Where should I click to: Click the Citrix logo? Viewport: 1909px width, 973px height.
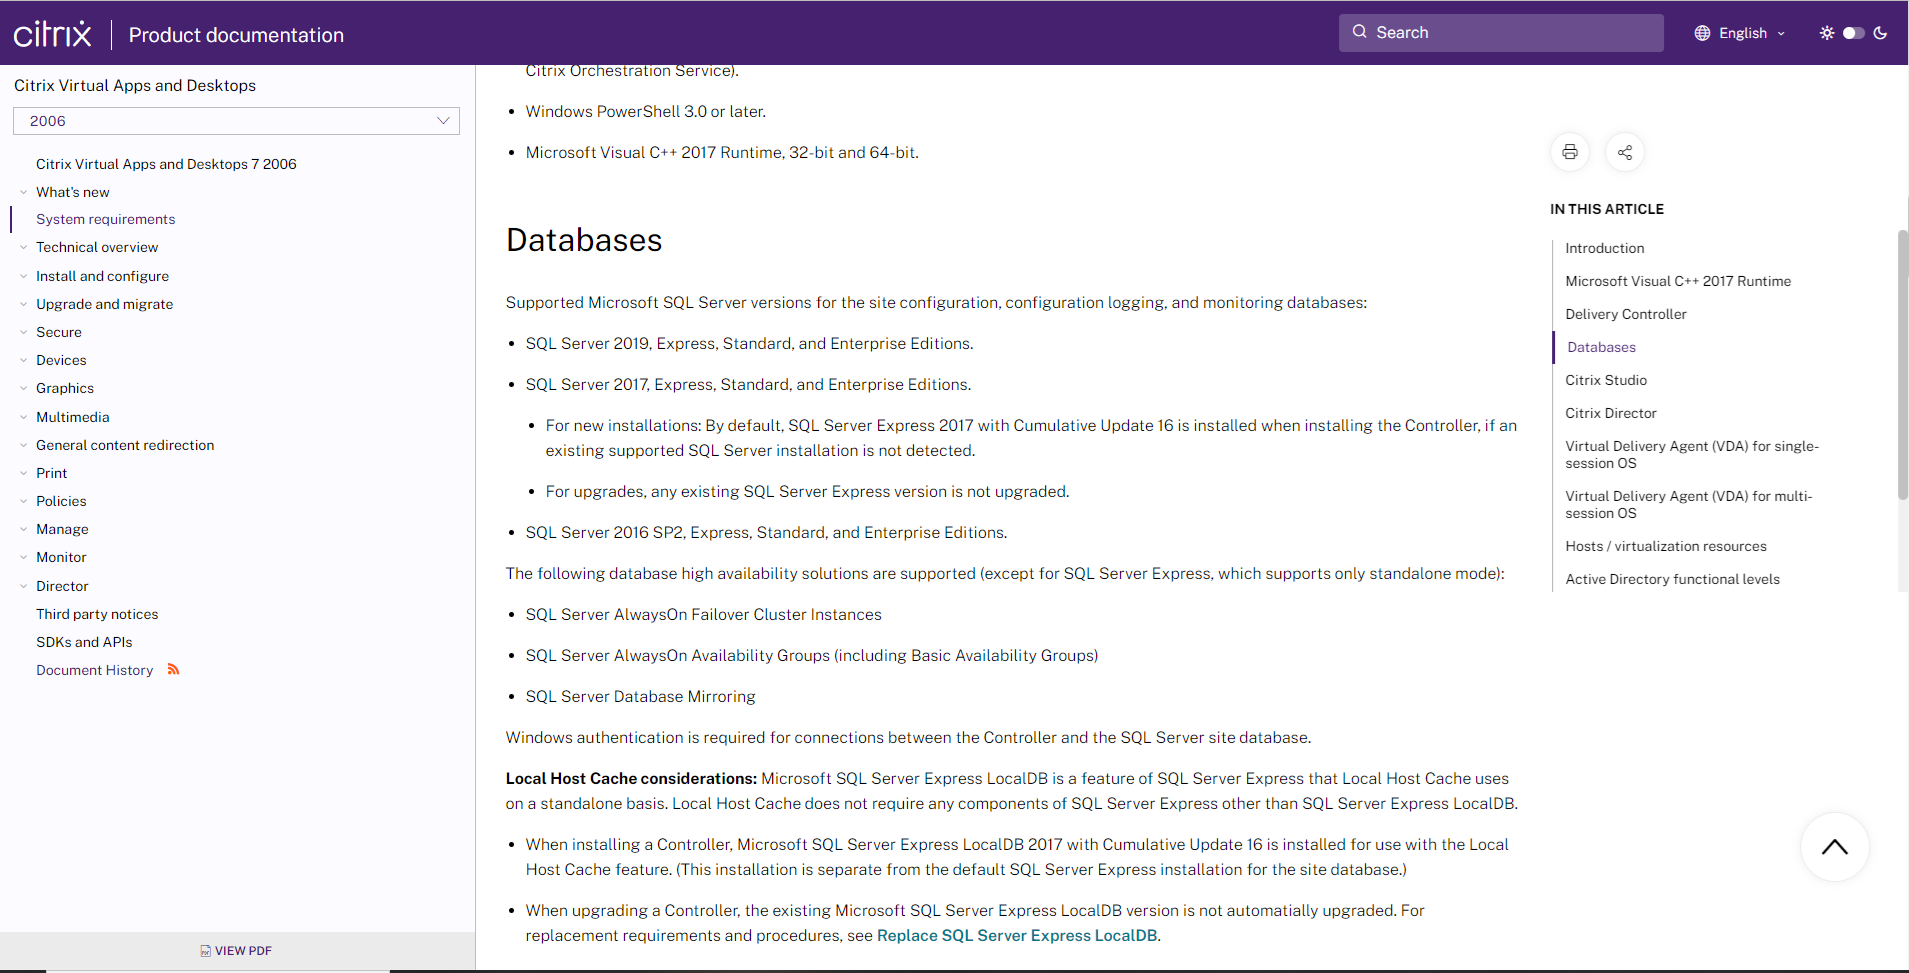(x=52, y=34)
